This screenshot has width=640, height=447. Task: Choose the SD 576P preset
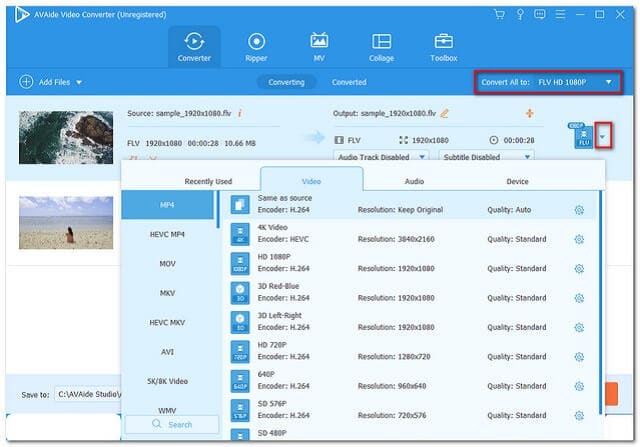[x=409, y=410]
